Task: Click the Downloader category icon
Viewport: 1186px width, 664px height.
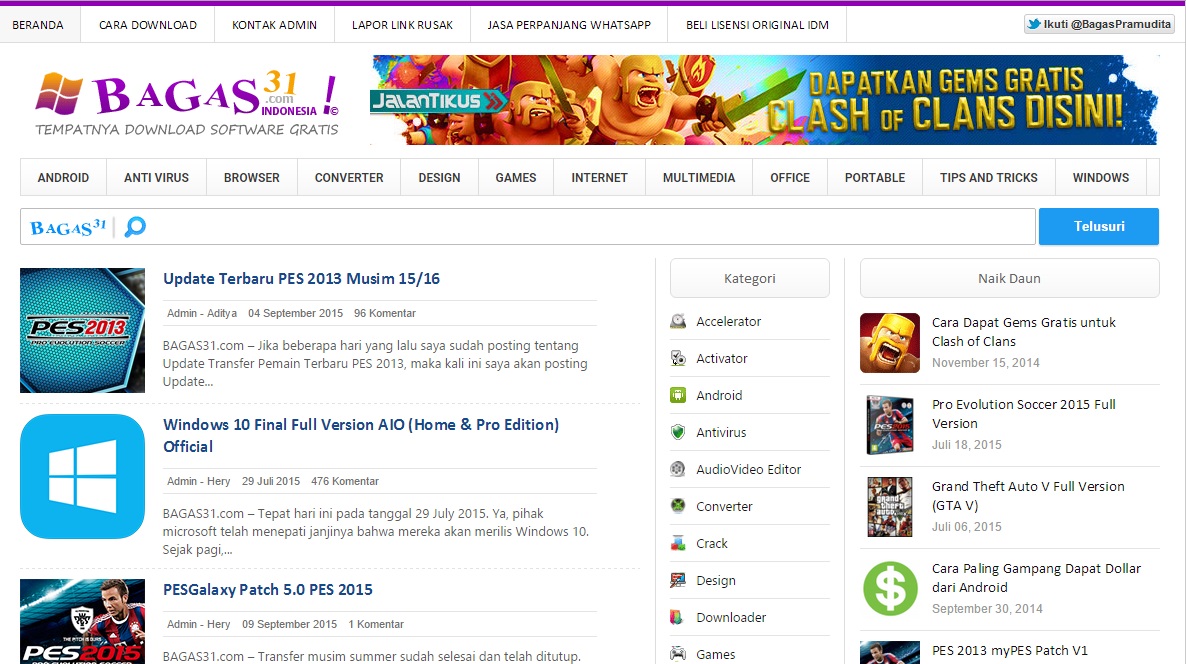Action: (677, 618)
